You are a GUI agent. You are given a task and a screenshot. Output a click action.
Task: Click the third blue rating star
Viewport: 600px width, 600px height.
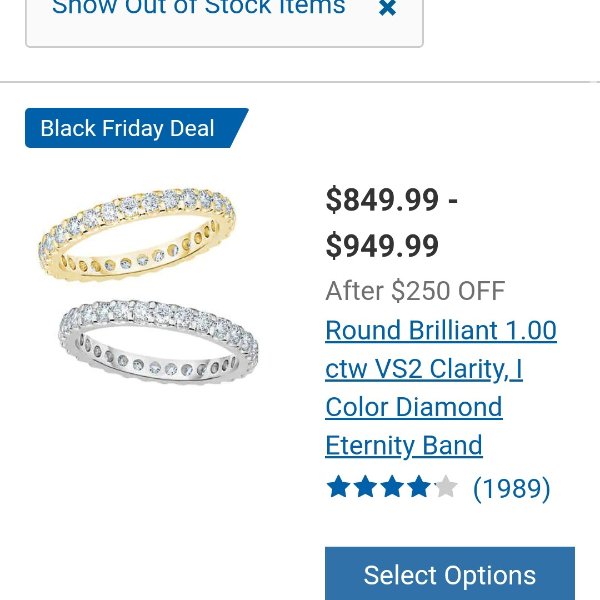pyautogui.click(x=392, y=487)
